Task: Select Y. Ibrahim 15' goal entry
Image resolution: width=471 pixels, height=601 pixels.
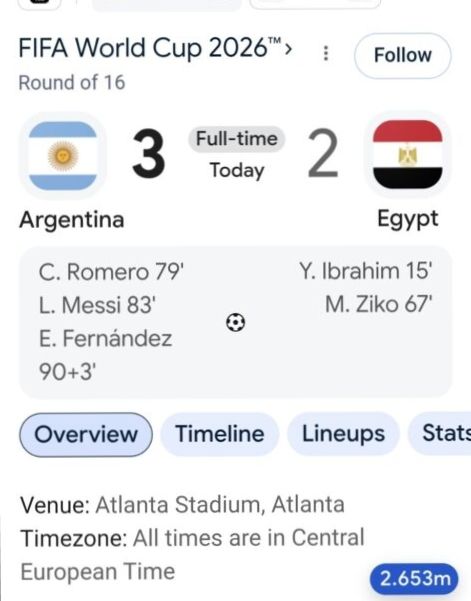Action: click(x=366, y=271)
